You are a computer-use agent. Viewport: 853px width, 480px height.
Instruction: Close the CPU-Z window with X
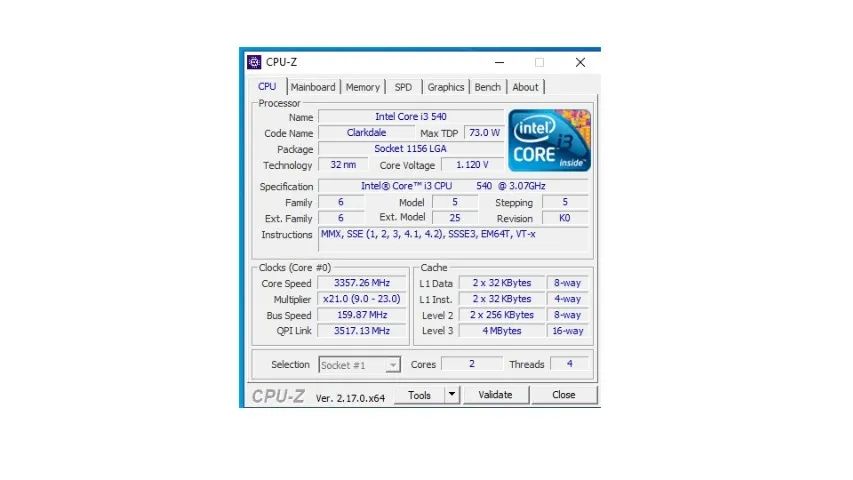[x=580, y=63]
